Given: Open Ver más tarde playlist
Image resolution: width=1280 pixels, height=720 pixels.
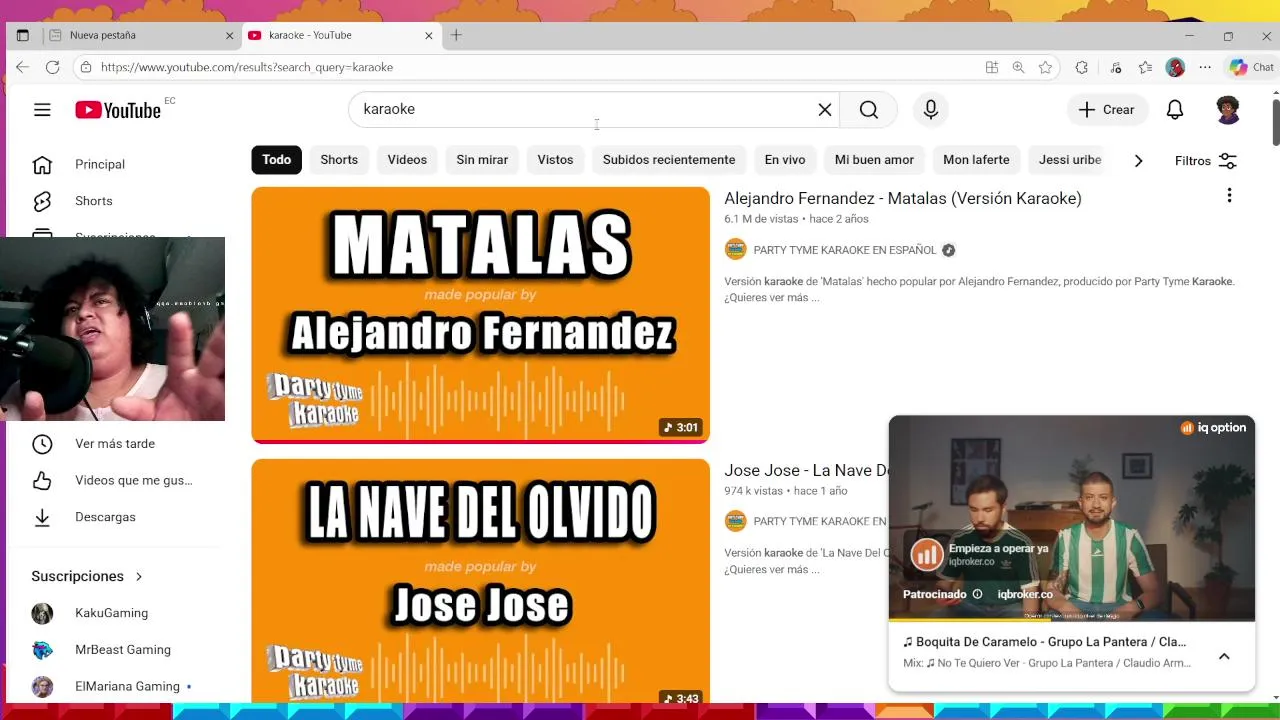Looking at the screenshot, I should [x=115, y=444].
